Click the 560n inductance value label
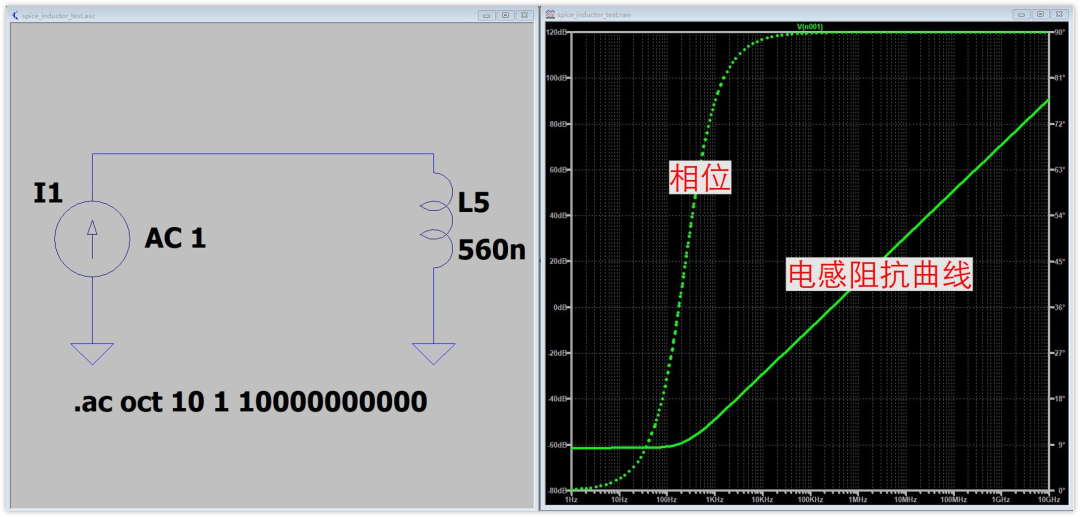The image size is (1080, 517). click(491, 250)
